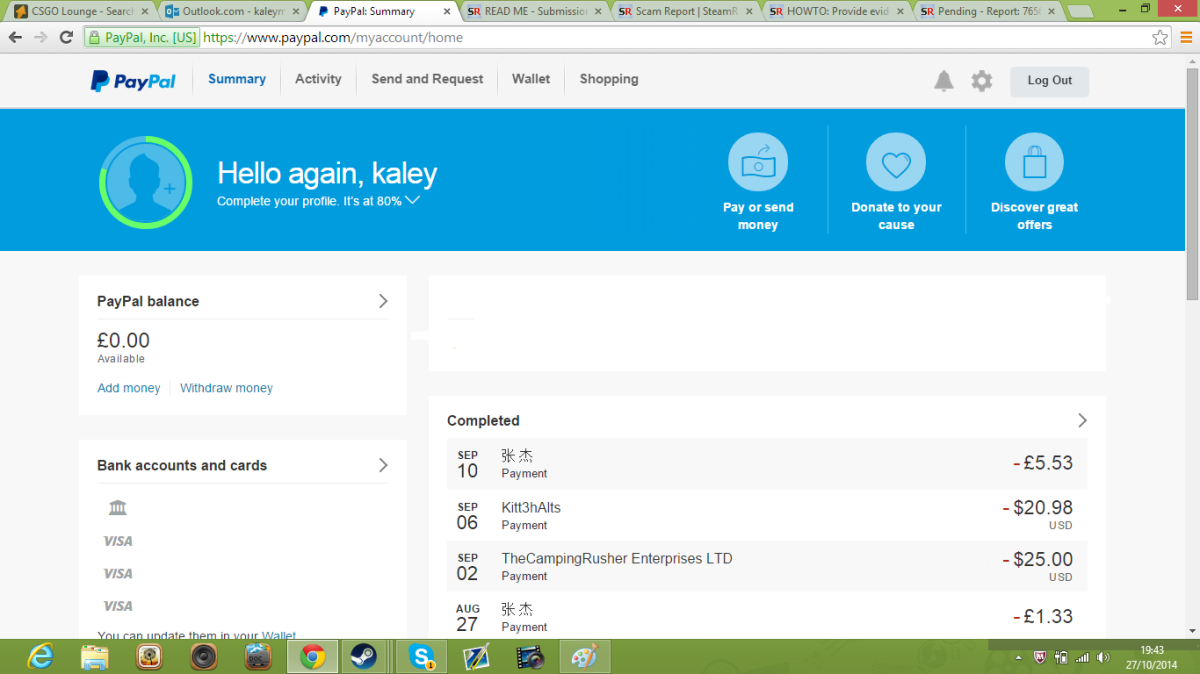Launch Steam from the taskbar
Screen dimensions: 1200x674
click(362, 657)
